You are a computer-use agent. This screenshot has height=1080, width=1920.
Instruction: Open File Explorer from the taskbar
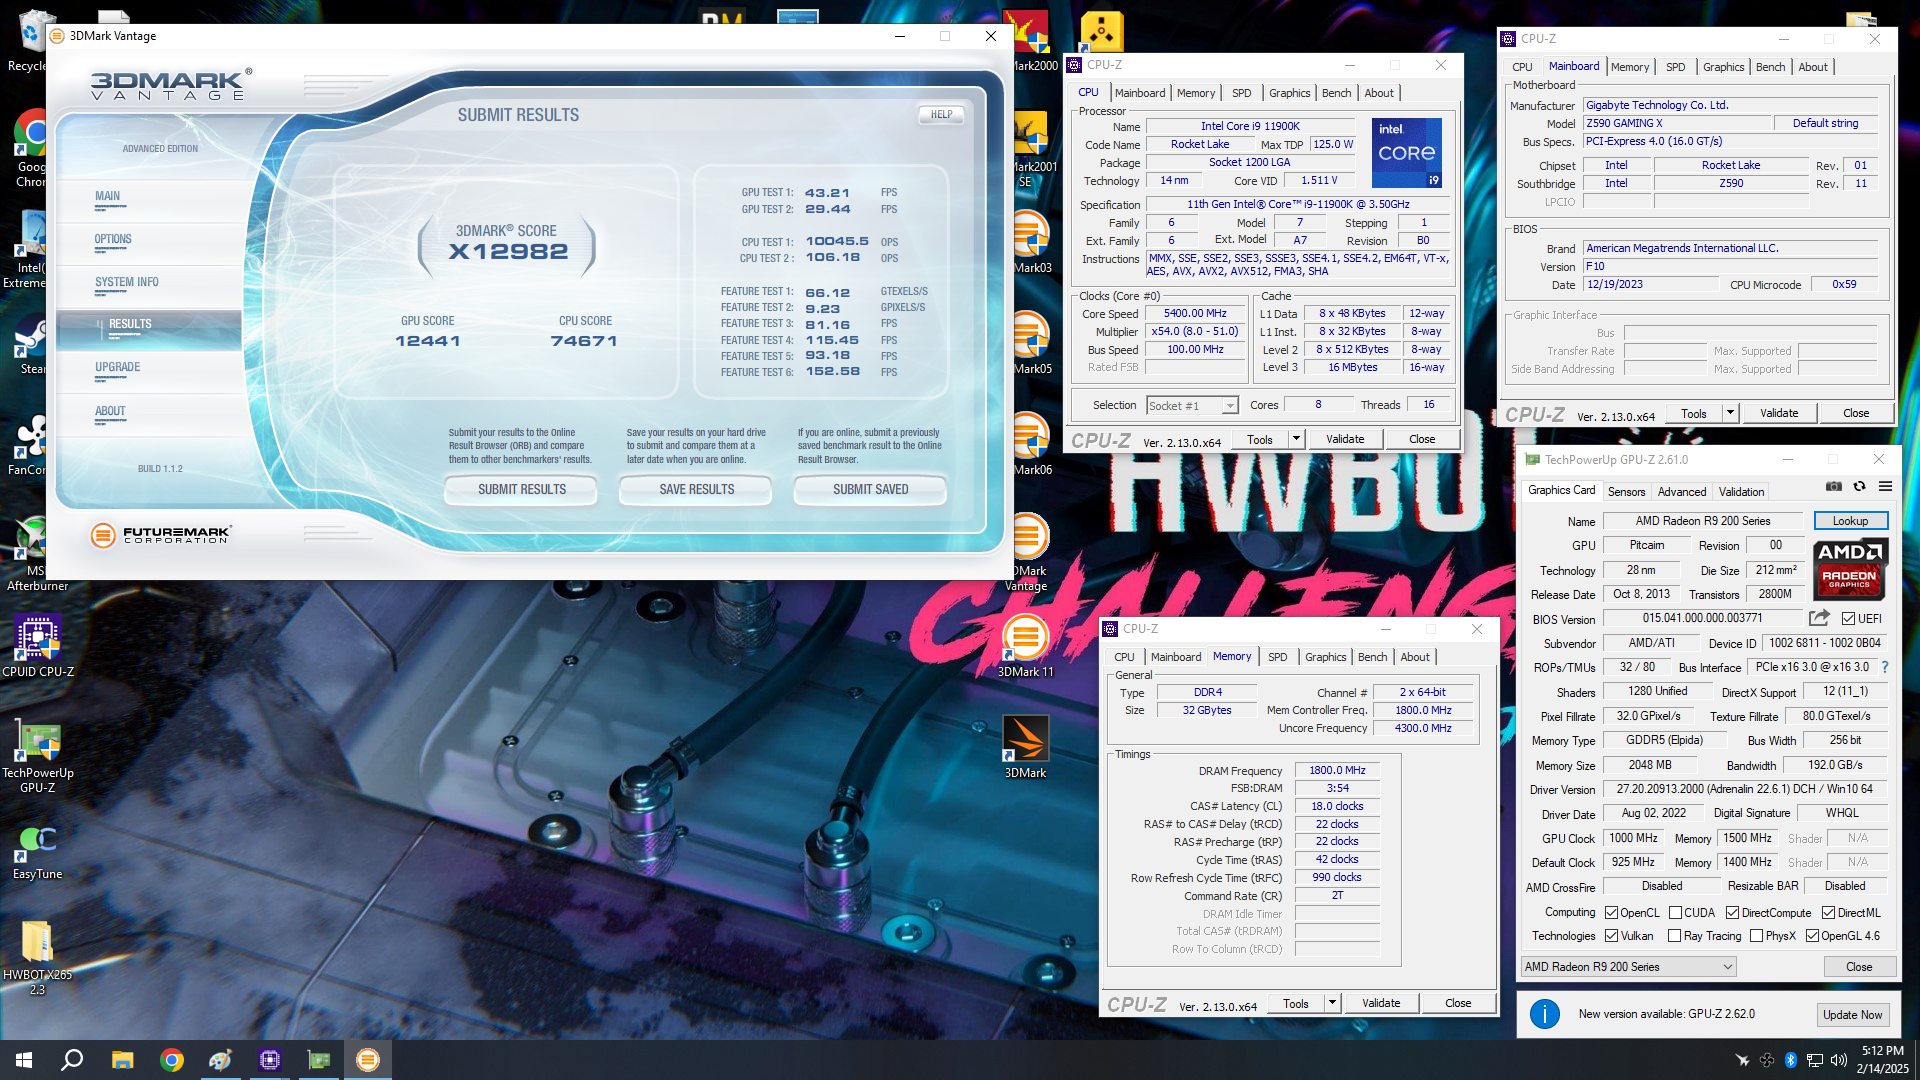click(x=122, y=1060)
